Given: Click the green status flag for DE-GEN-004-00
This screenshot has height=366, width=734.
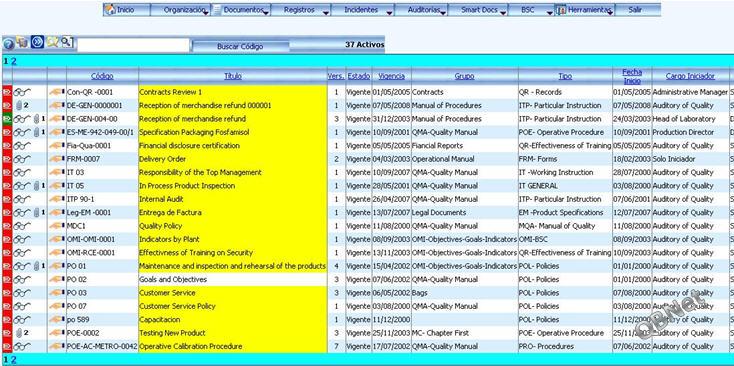Looking at the screenshot, I should (7, 119).
